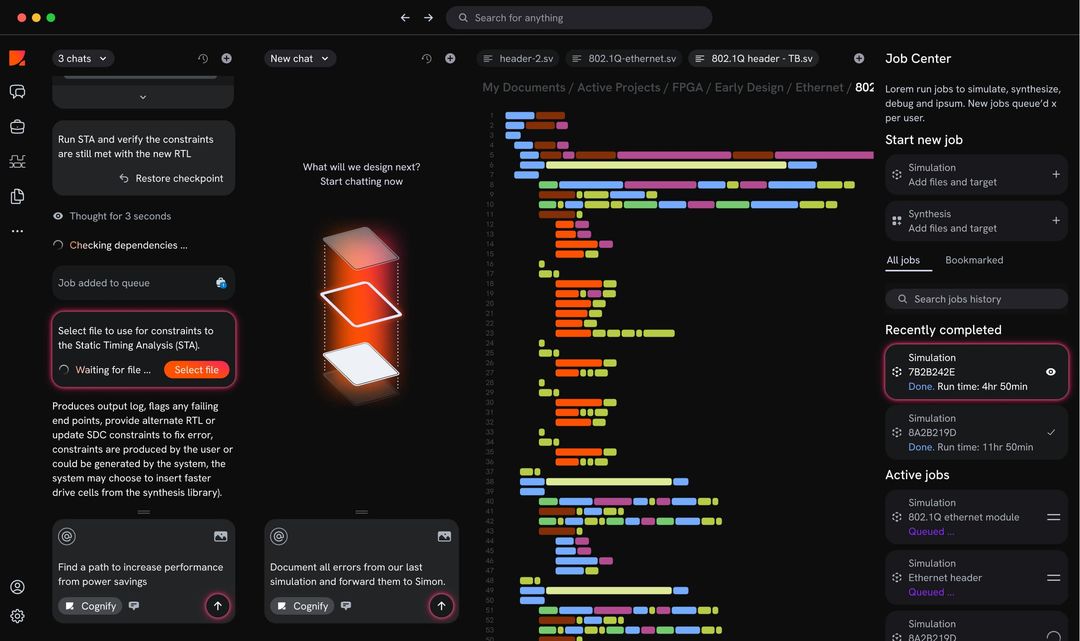Viewport: 1080px width, 641px height.
Task: Click Restore checkpoint
Action: [x=172, y=178]
